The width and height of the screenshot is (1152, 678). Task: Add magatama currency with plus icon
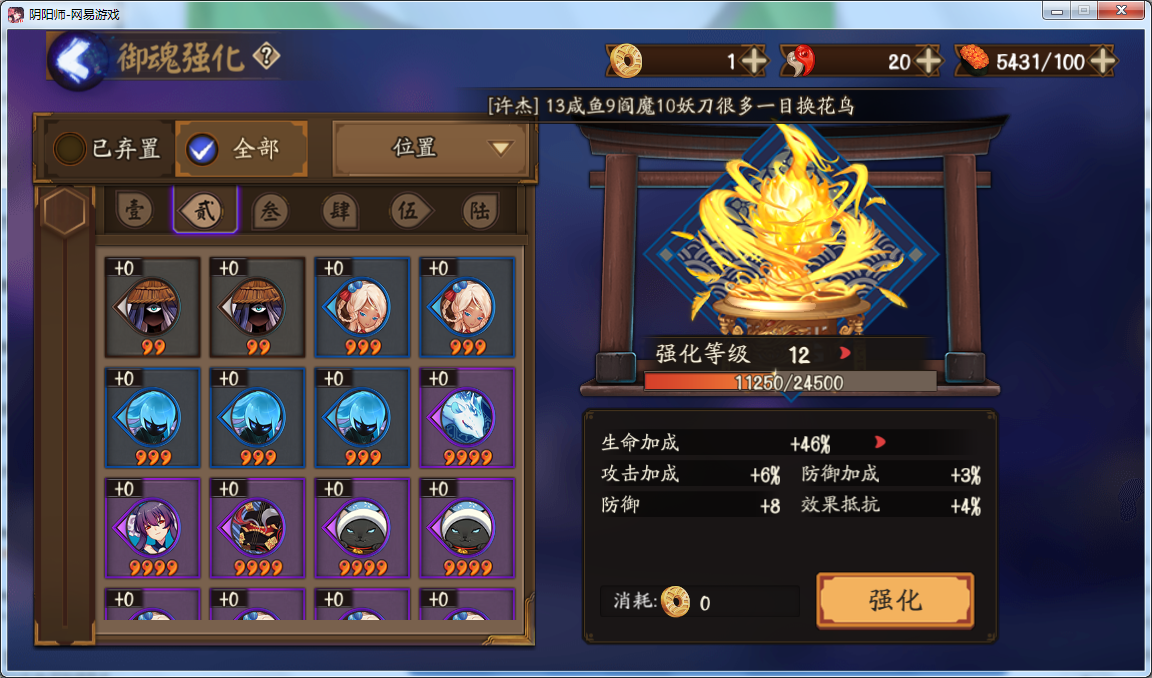coord(929,61)
